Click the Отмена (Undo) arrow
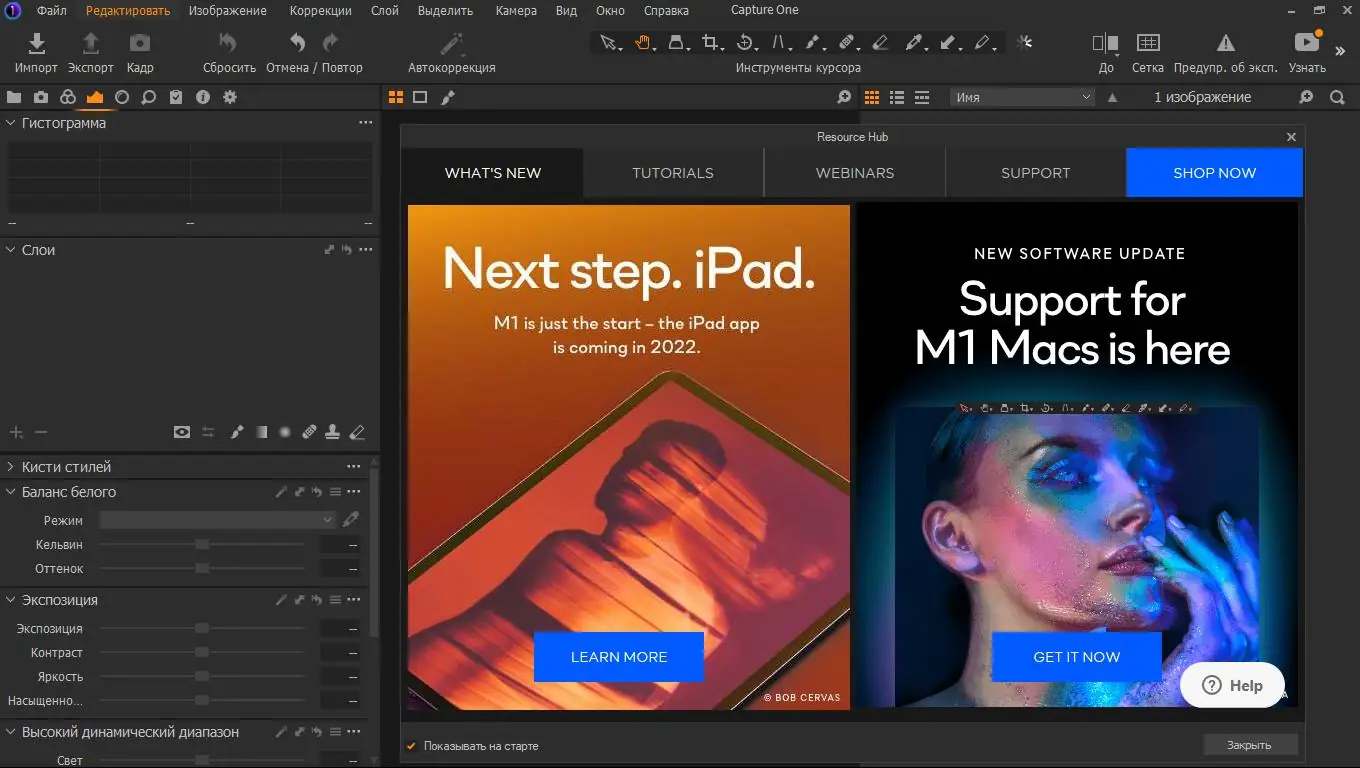Viewport: 1360px width, 768px height. click(x=297, y=43)
